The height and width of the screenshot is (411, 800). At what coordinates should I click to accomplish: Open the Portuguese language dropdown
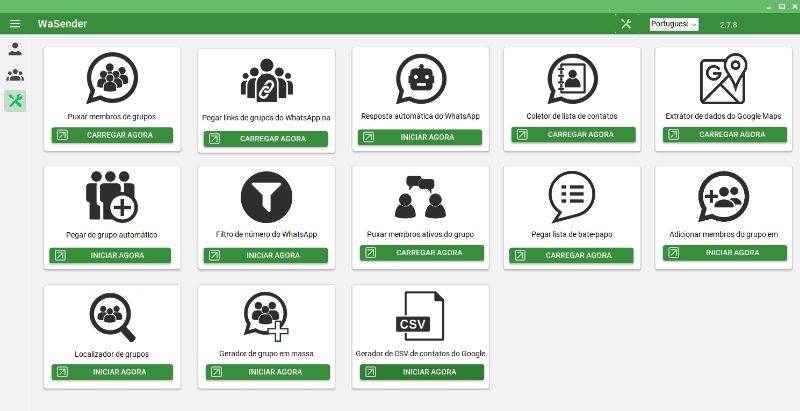[x=674, y=24]
